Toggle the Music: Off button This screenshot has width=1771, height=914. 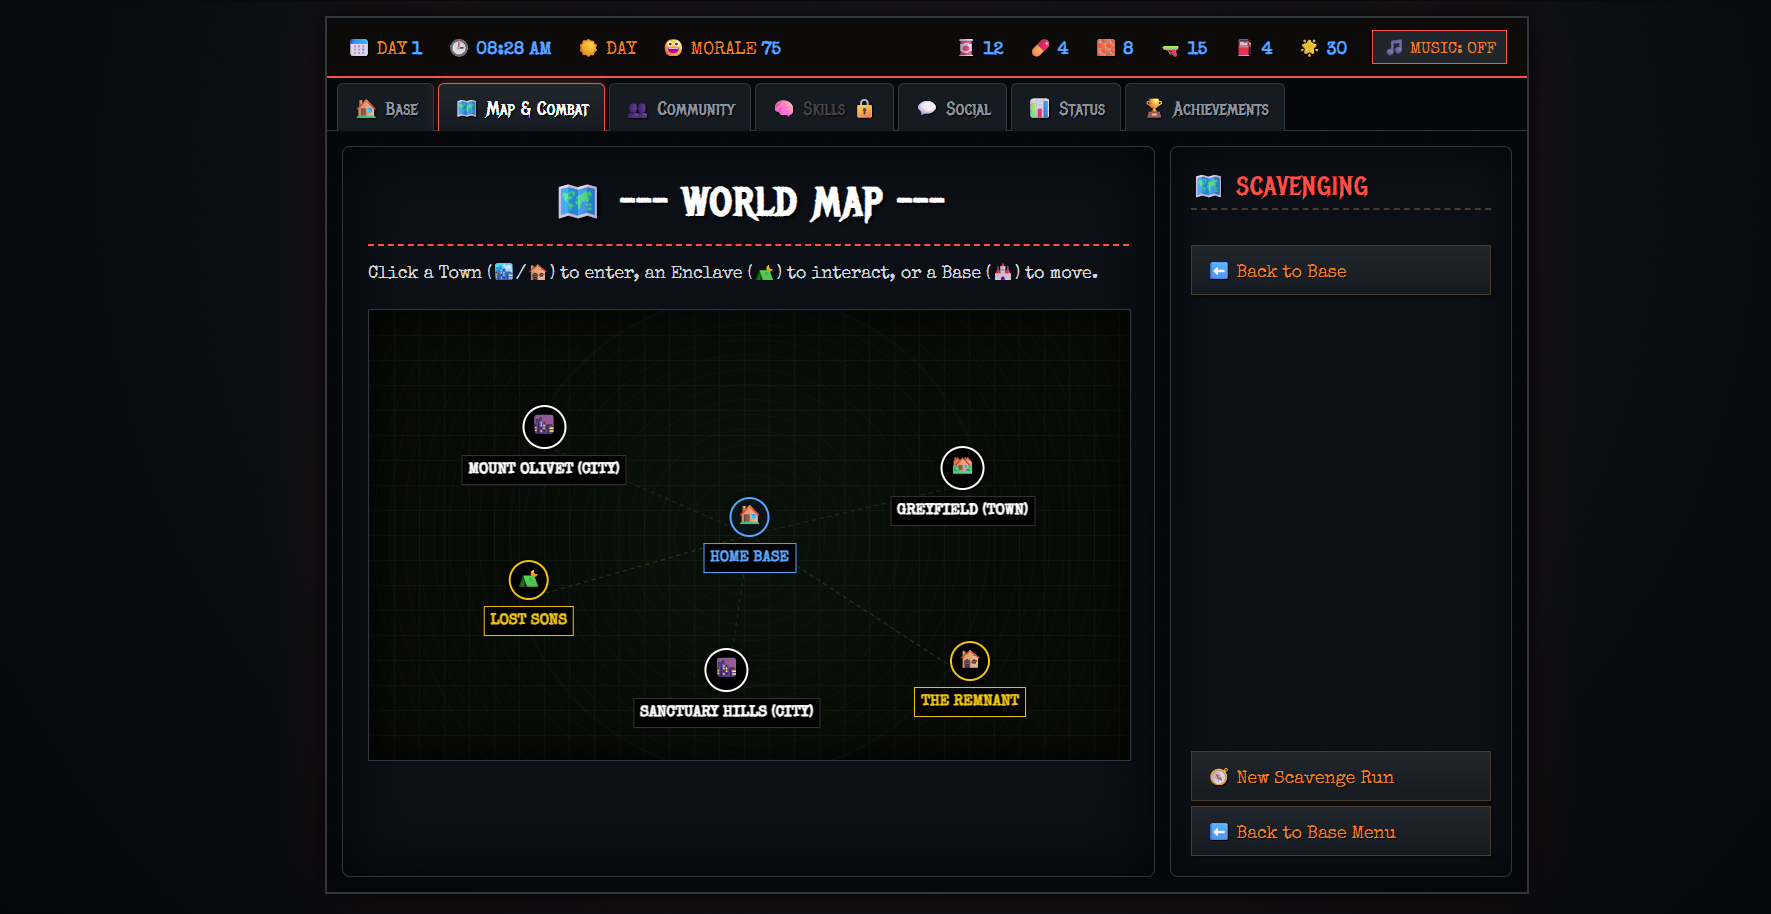tap(1439, 47)
